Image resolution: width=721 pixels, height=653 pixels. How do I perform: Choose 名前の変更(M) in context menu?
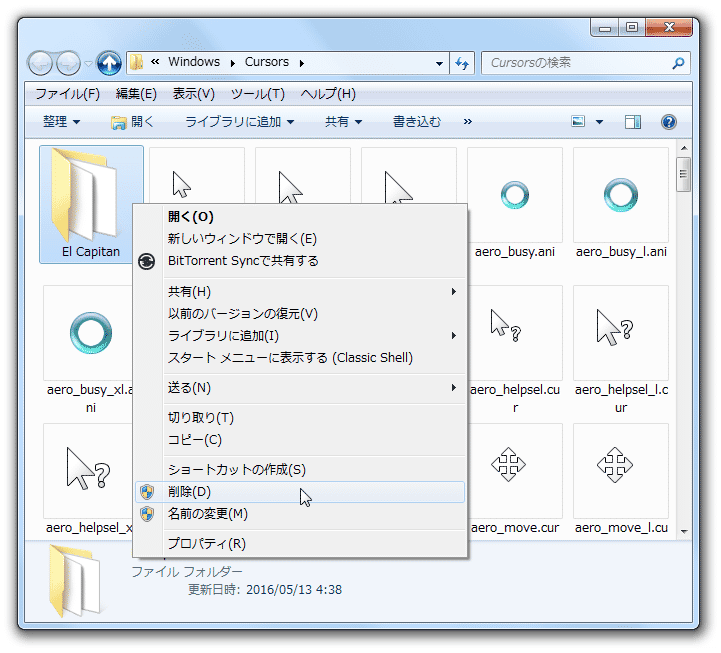(300, 514)
